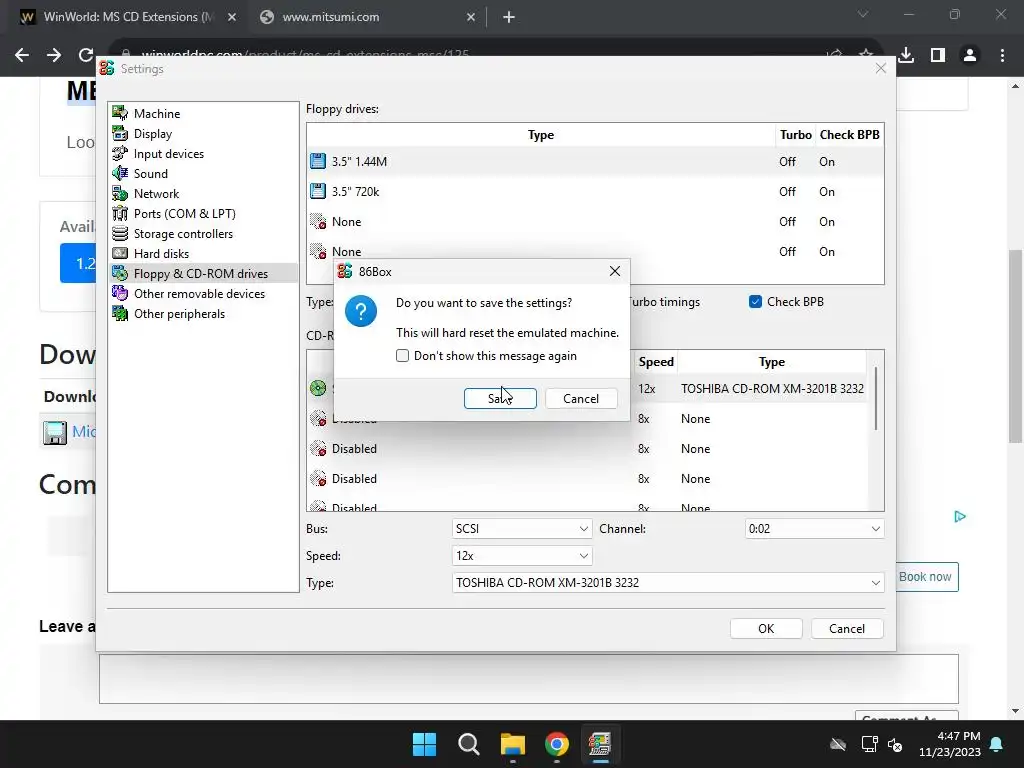Select the 3.5" 720k floppy row
This screenshot has height=768, width=1024.
(x=595, y=191)
